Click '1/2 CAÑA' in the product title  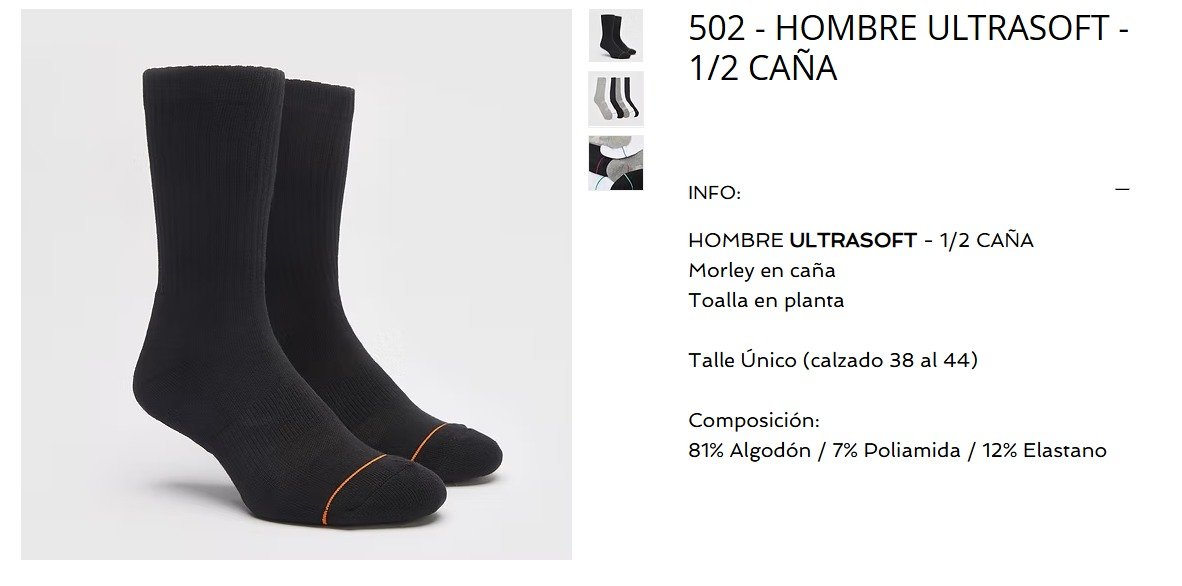(762, 67)
